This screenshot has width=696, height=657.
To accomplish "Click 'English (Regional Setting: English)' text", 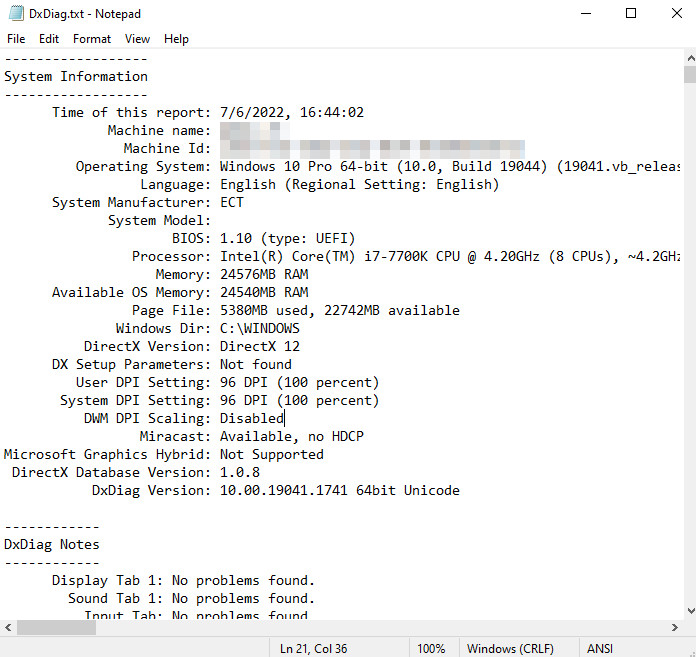I will tap(360, 184).
